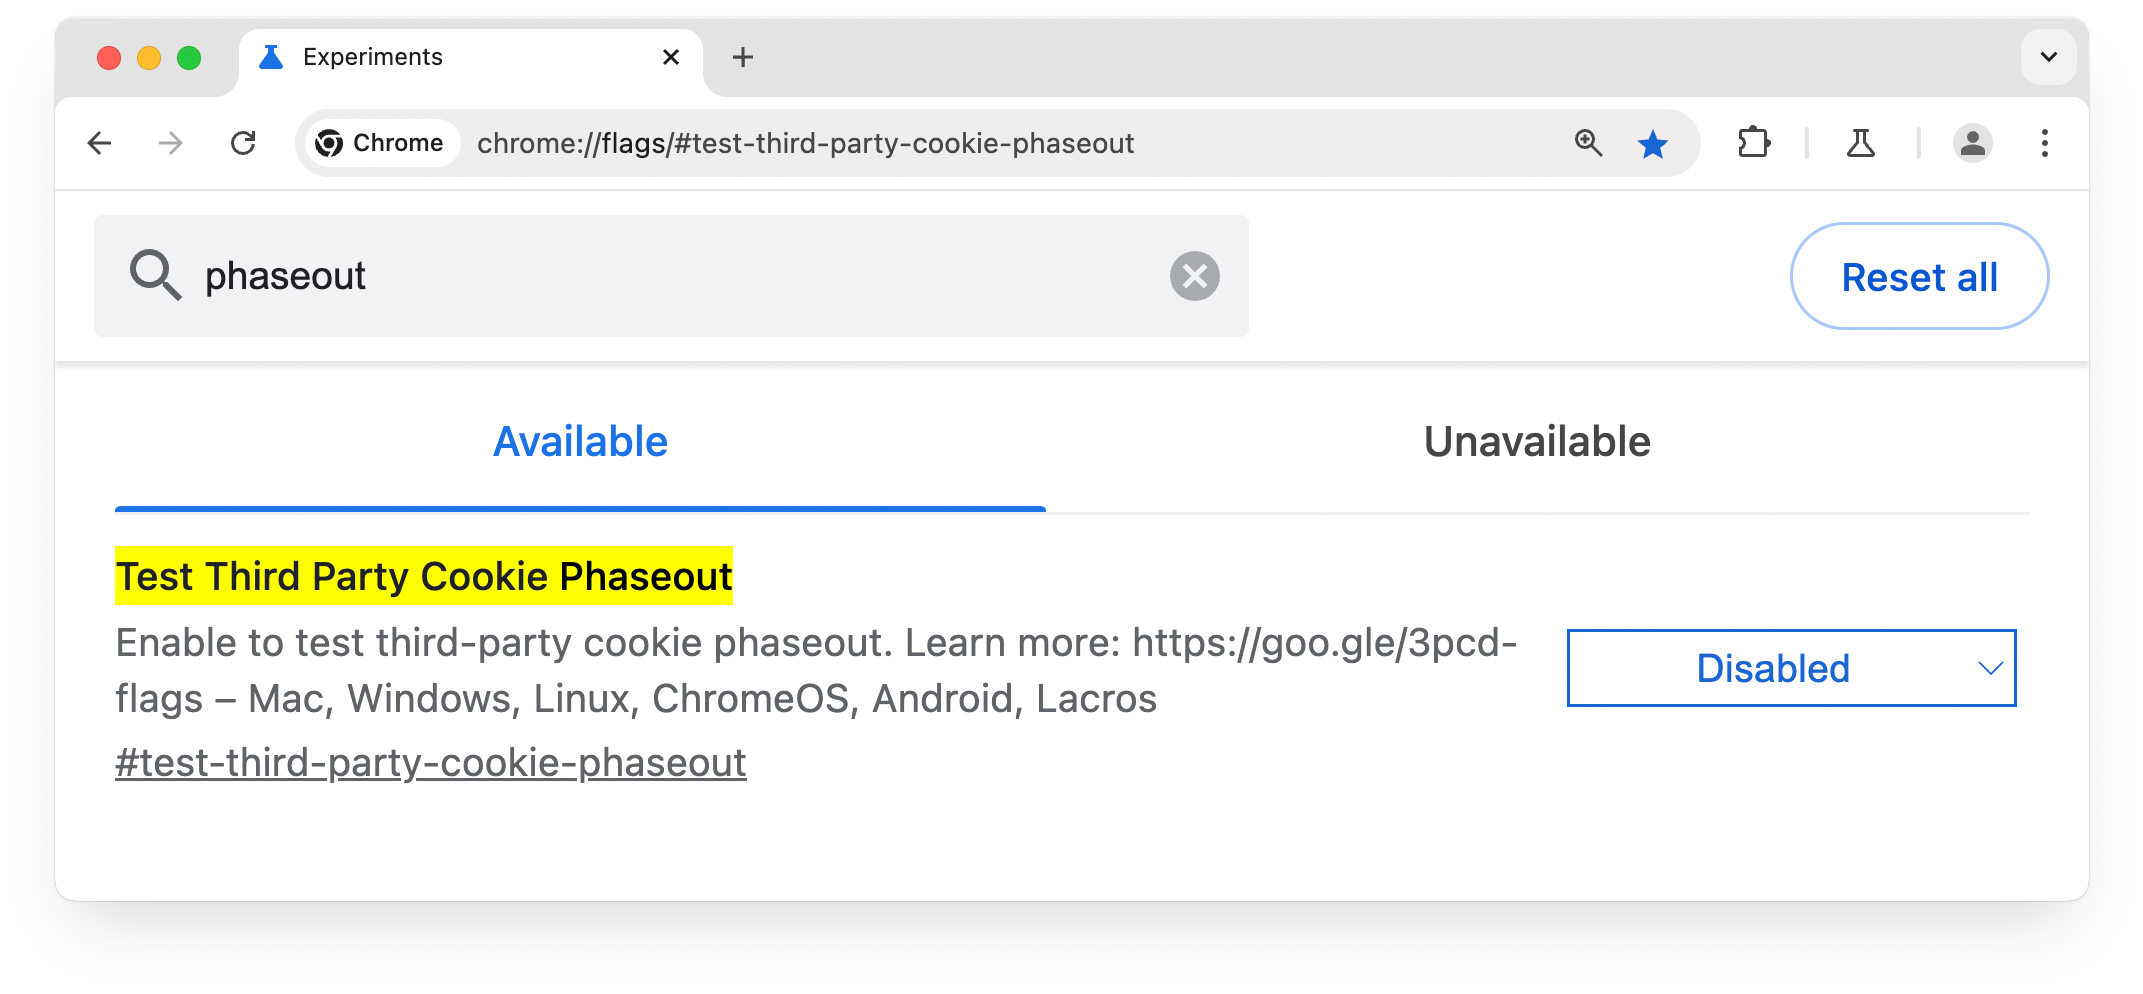Screen dimensions: 2143x994
Task: Open the Chrome extensions icon
Action: pos(1754,143)
